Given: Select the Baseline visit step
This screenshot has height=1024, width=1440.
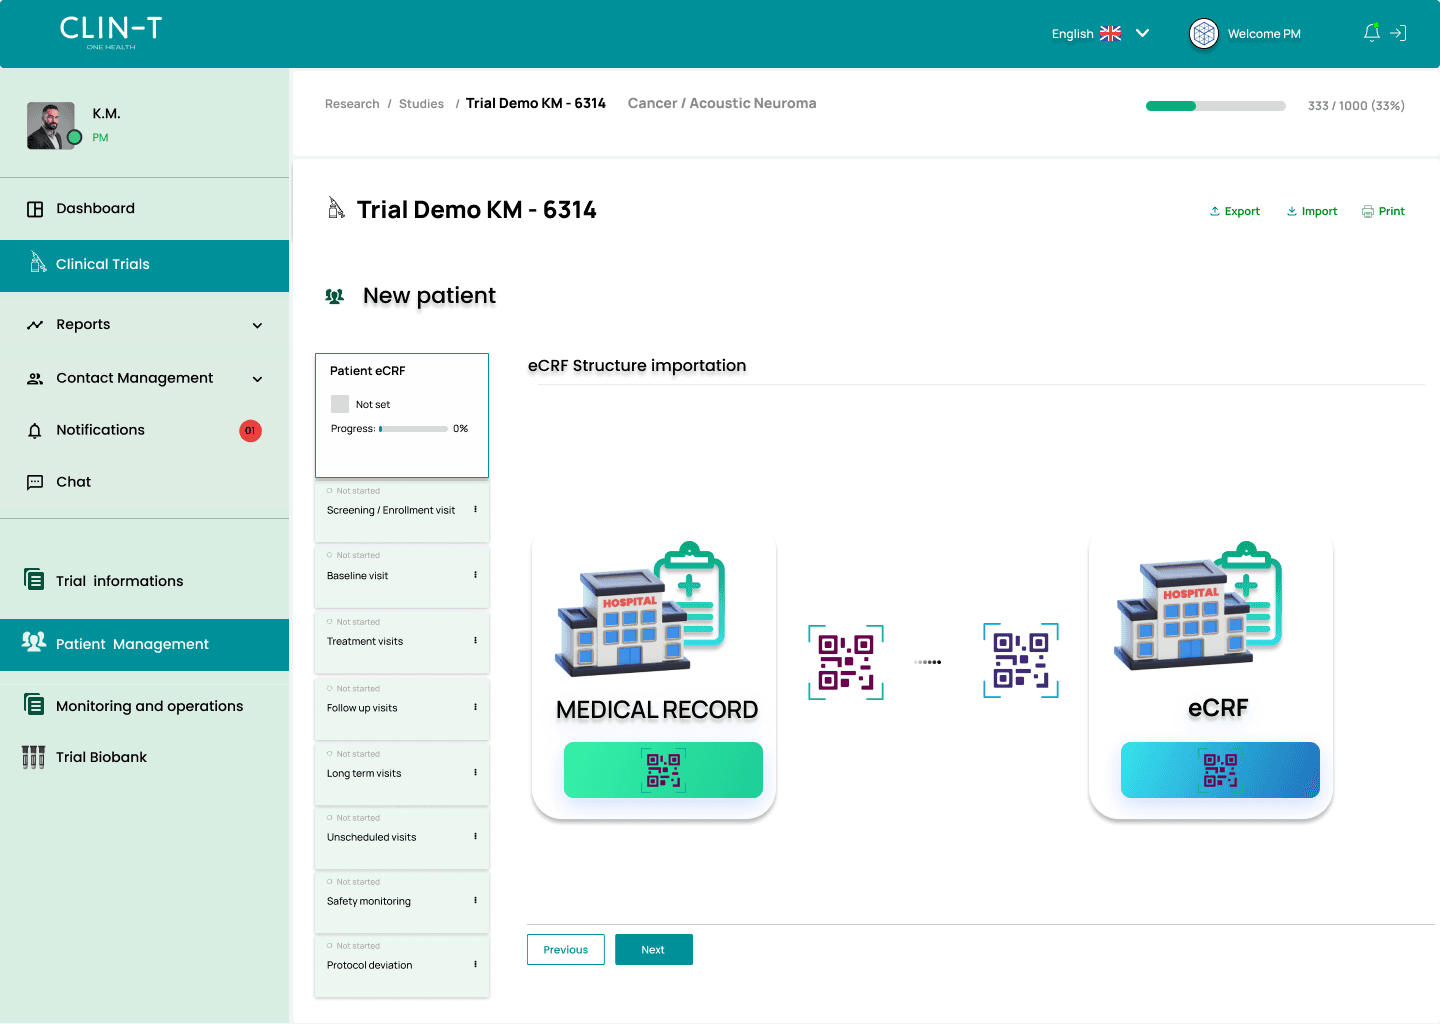Looking at the screenshot, I should 402,578.
